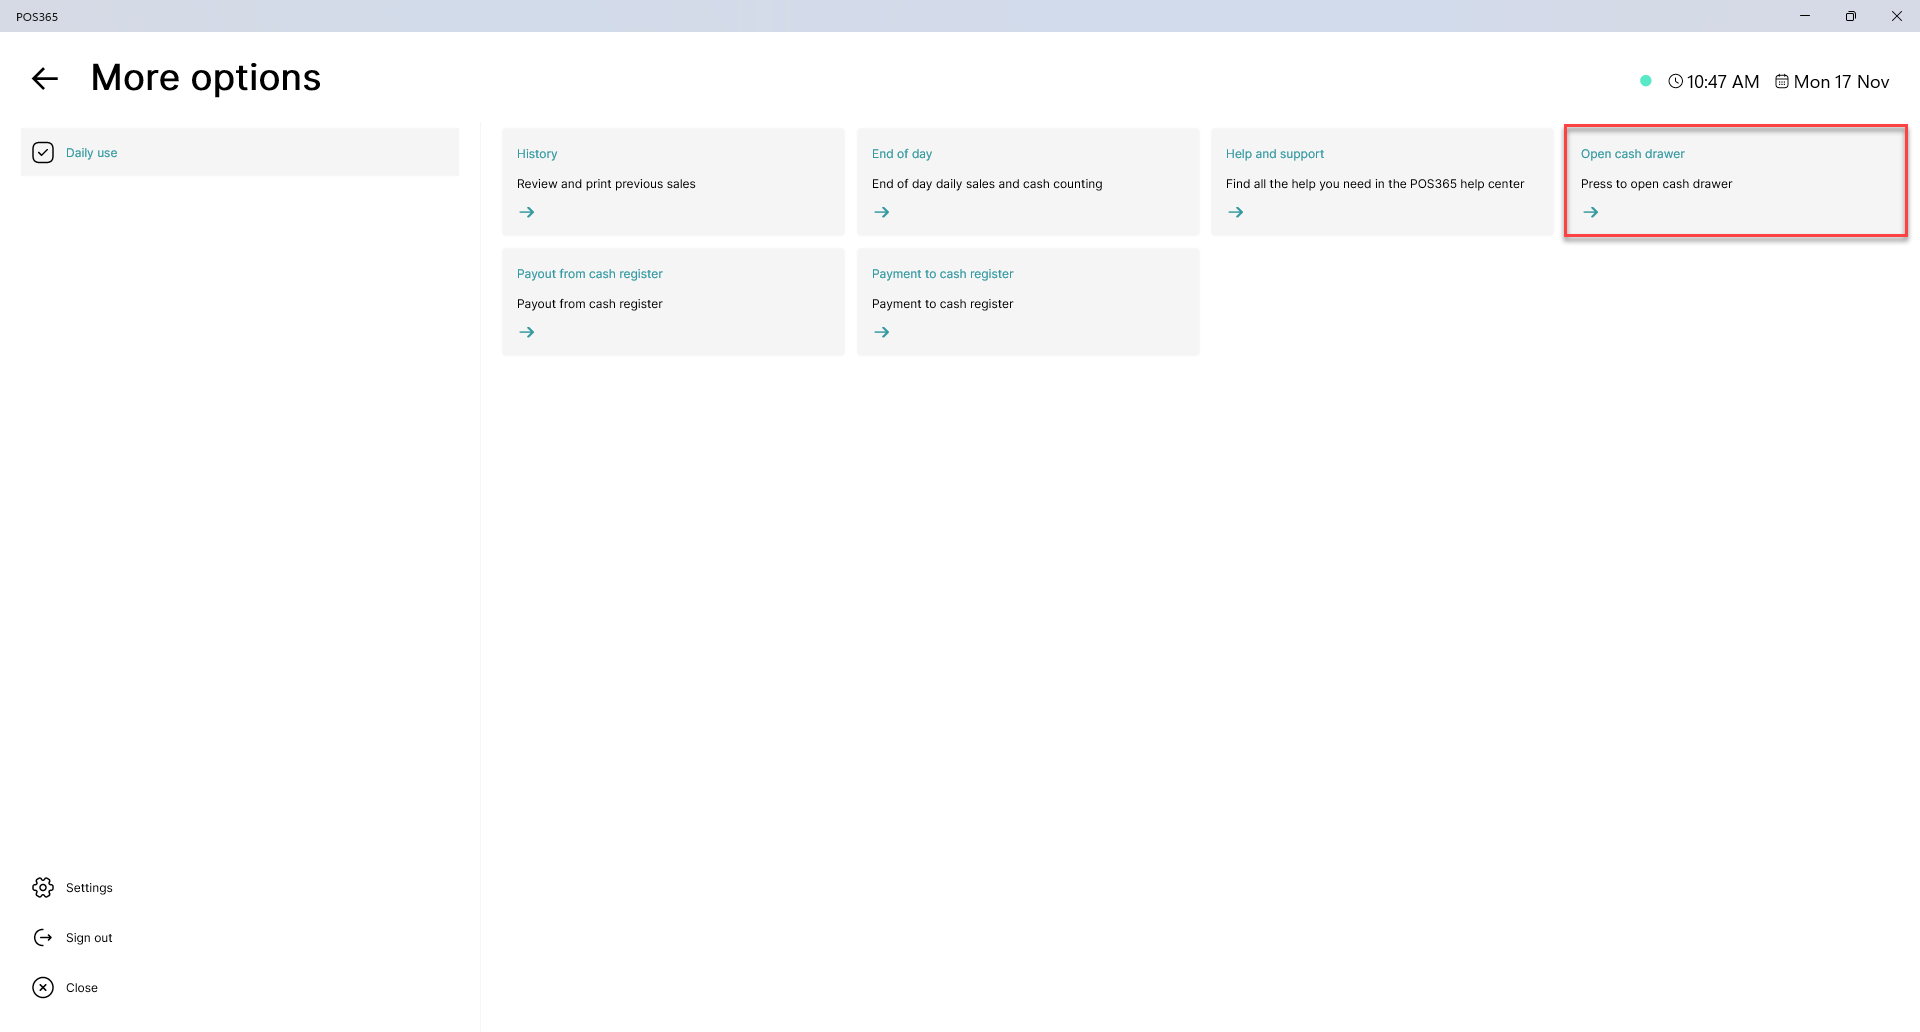
Task: Click the green connection status dot
Action: (x=1646, y=81)
